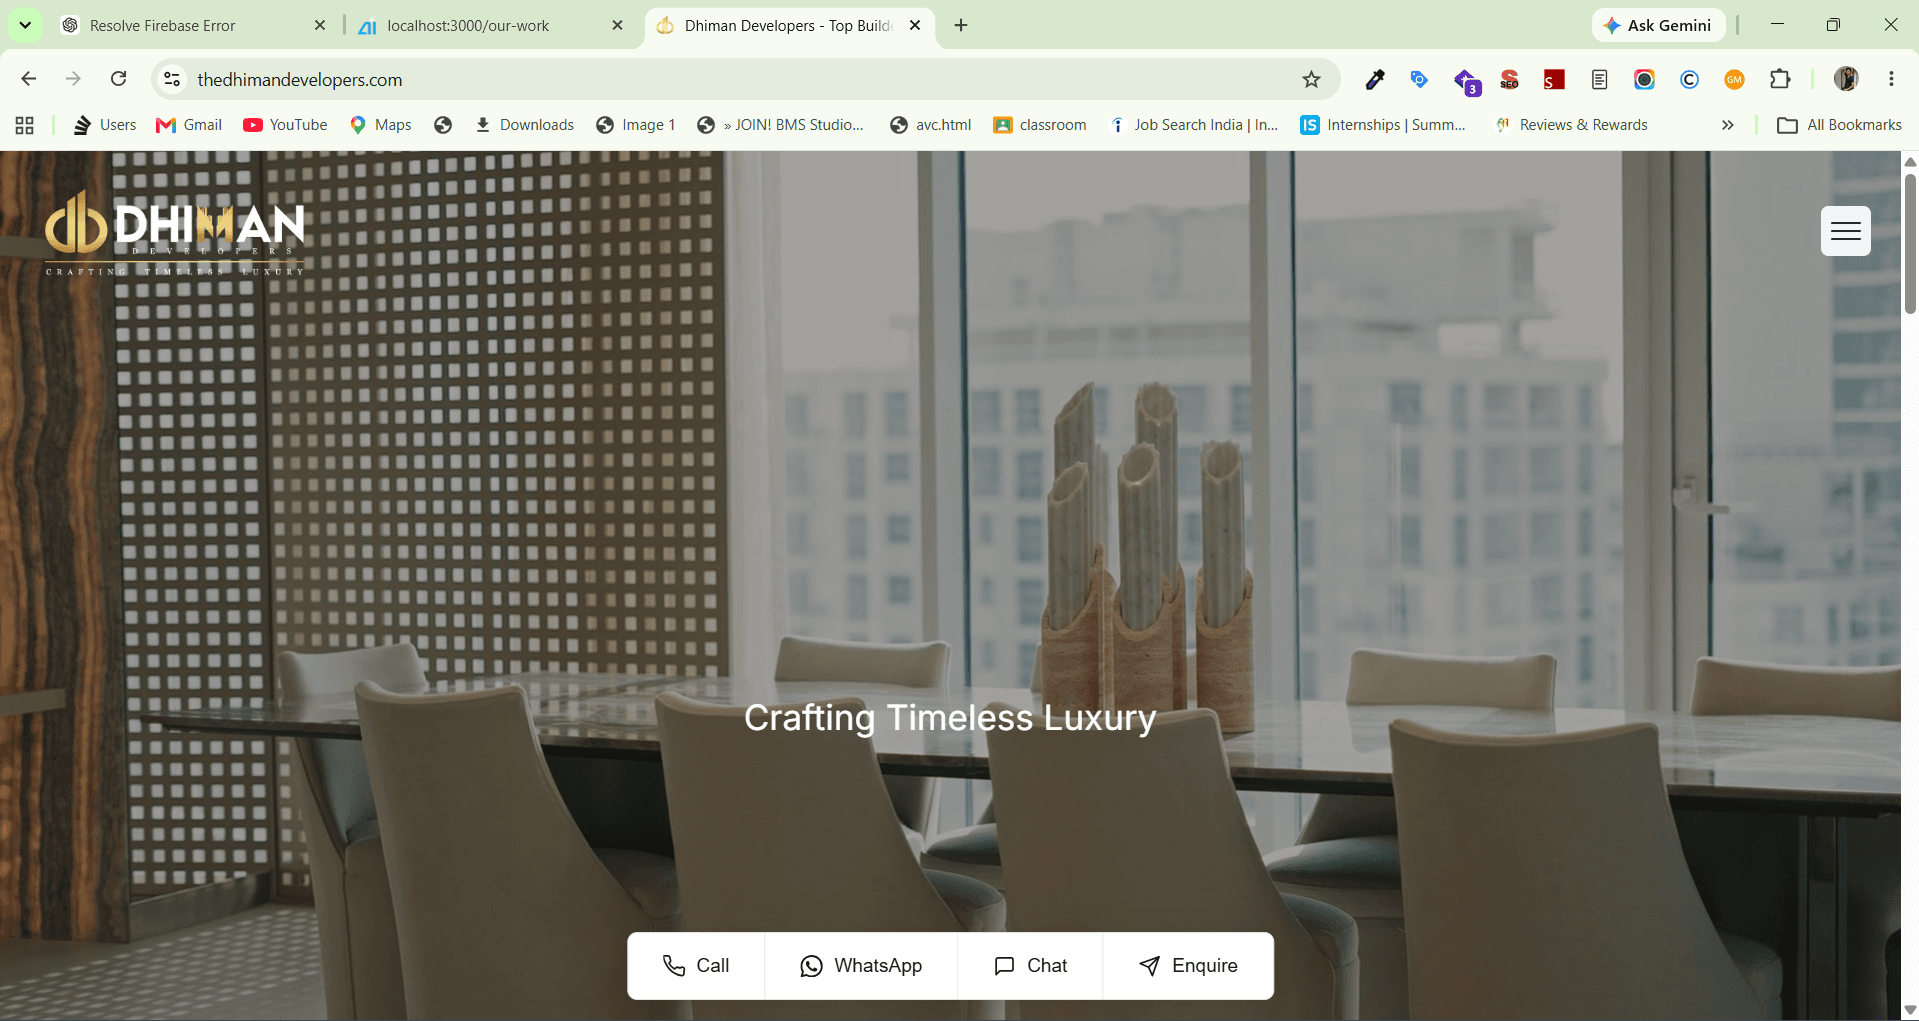Image resolution: width=1919 pixels, height=1021 pixels.
Task: View site information icon in address bar
Action: [x=172, y=79]
